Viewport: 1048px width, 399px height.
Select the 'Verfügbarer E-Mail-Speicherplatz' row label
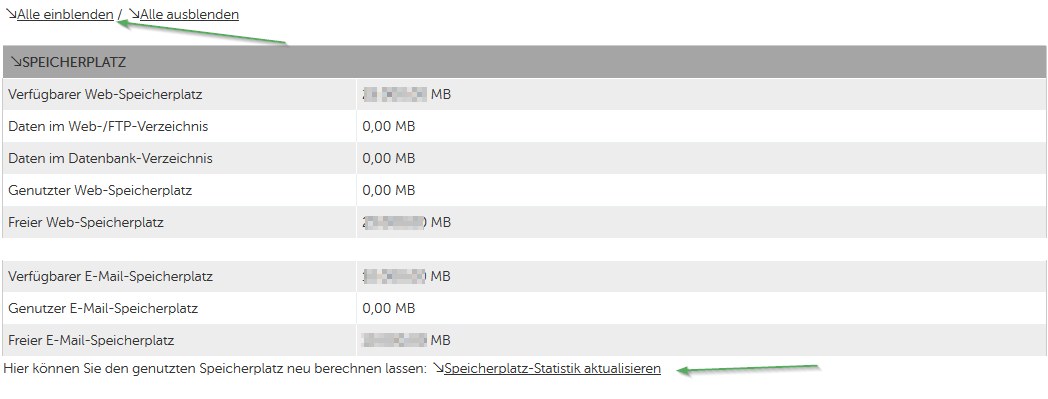110,276
